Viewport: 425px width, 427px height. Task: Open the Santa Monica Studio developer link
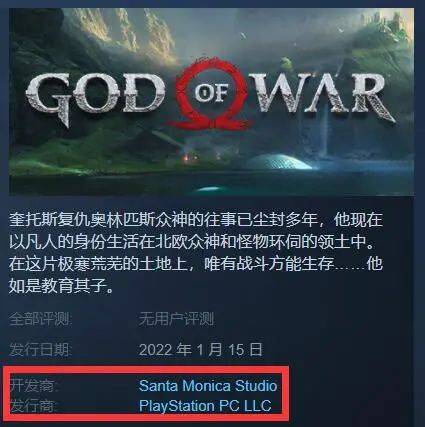(x=208, y=386)
